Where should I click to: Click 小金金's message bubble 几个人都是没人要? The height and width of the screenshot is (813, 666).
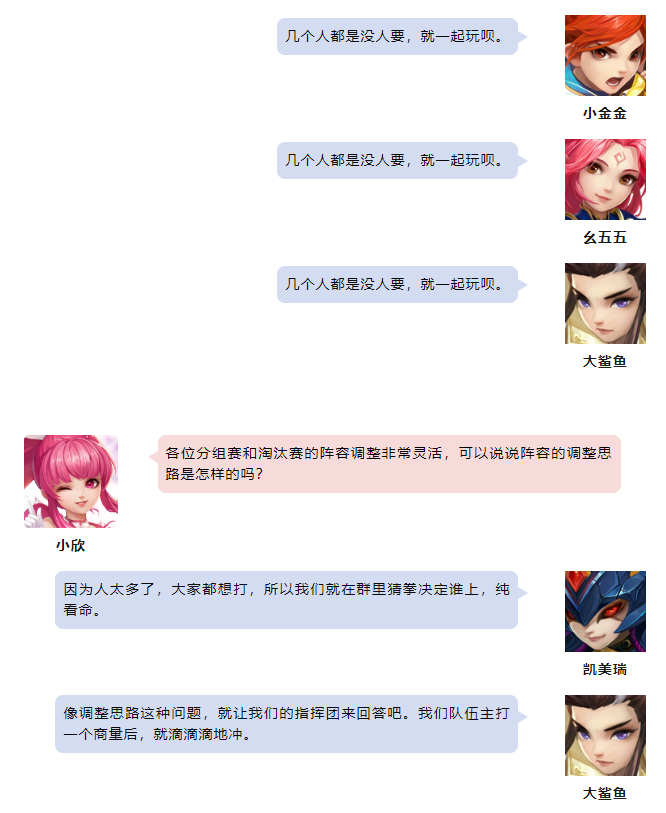397,36
